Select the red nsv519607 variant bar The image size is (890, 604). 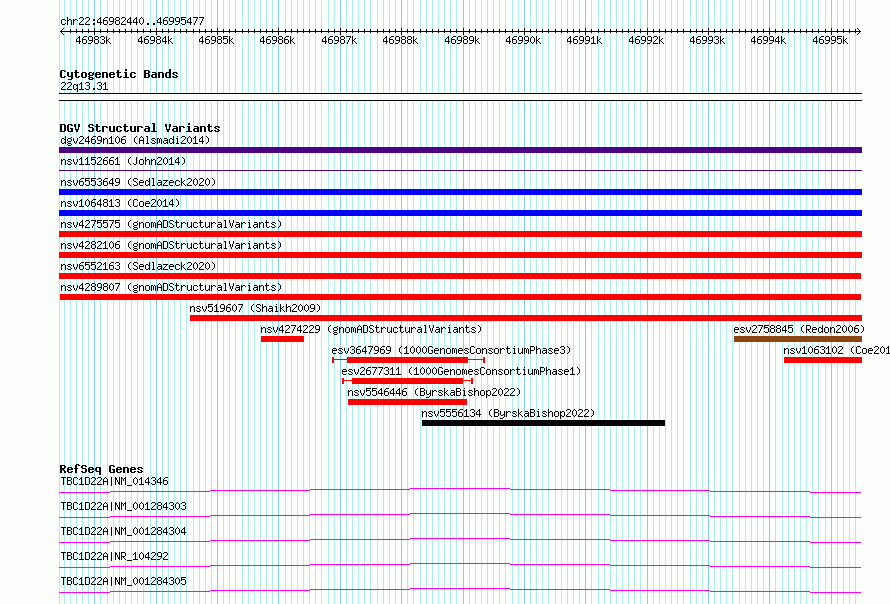526,318
